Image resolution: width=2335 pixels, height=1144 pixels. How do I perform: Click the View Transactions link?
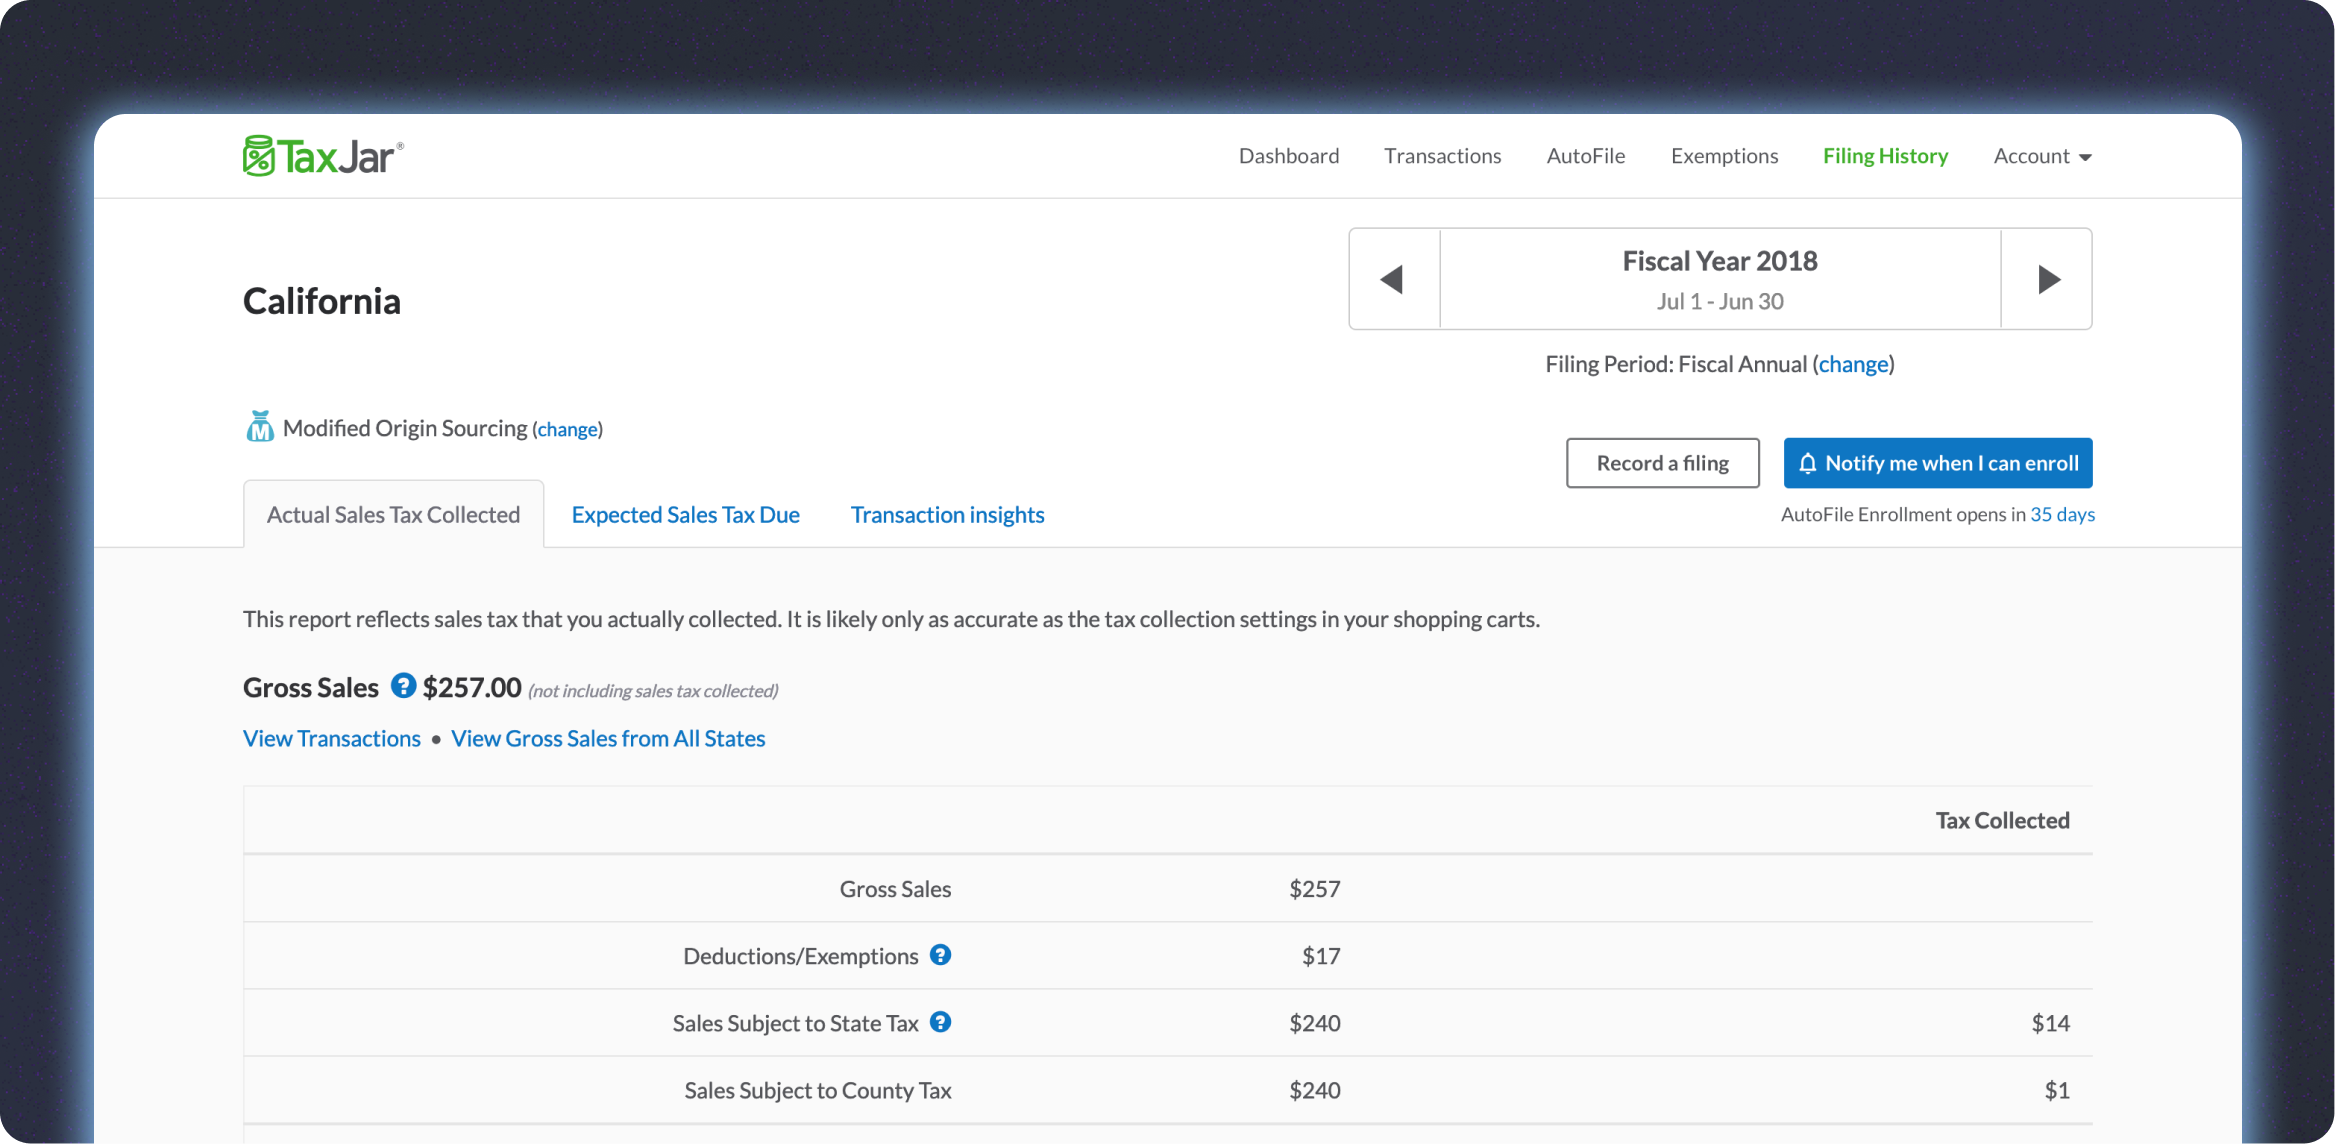tap(332, 739)
